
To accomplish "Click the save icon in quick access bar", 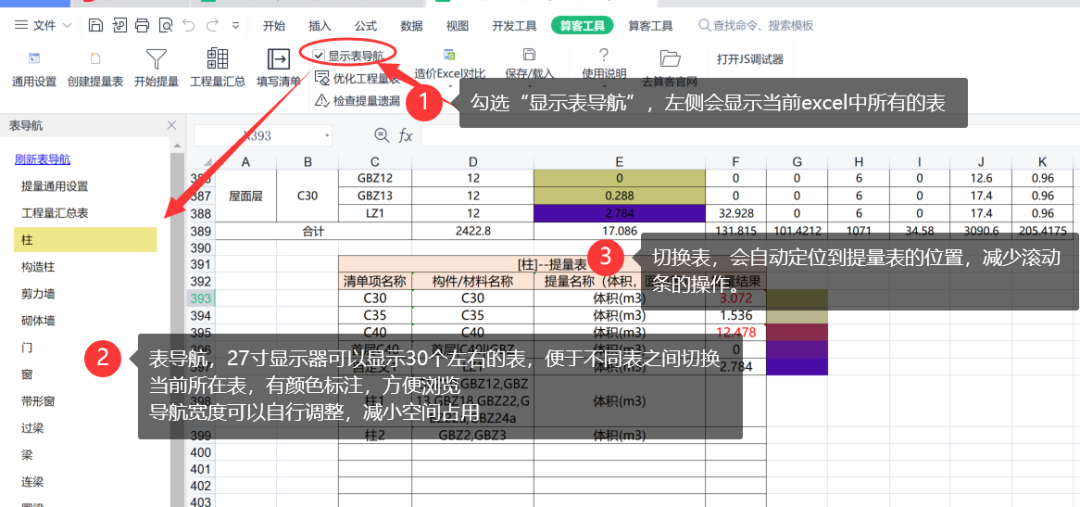I will tap(95, 25).
